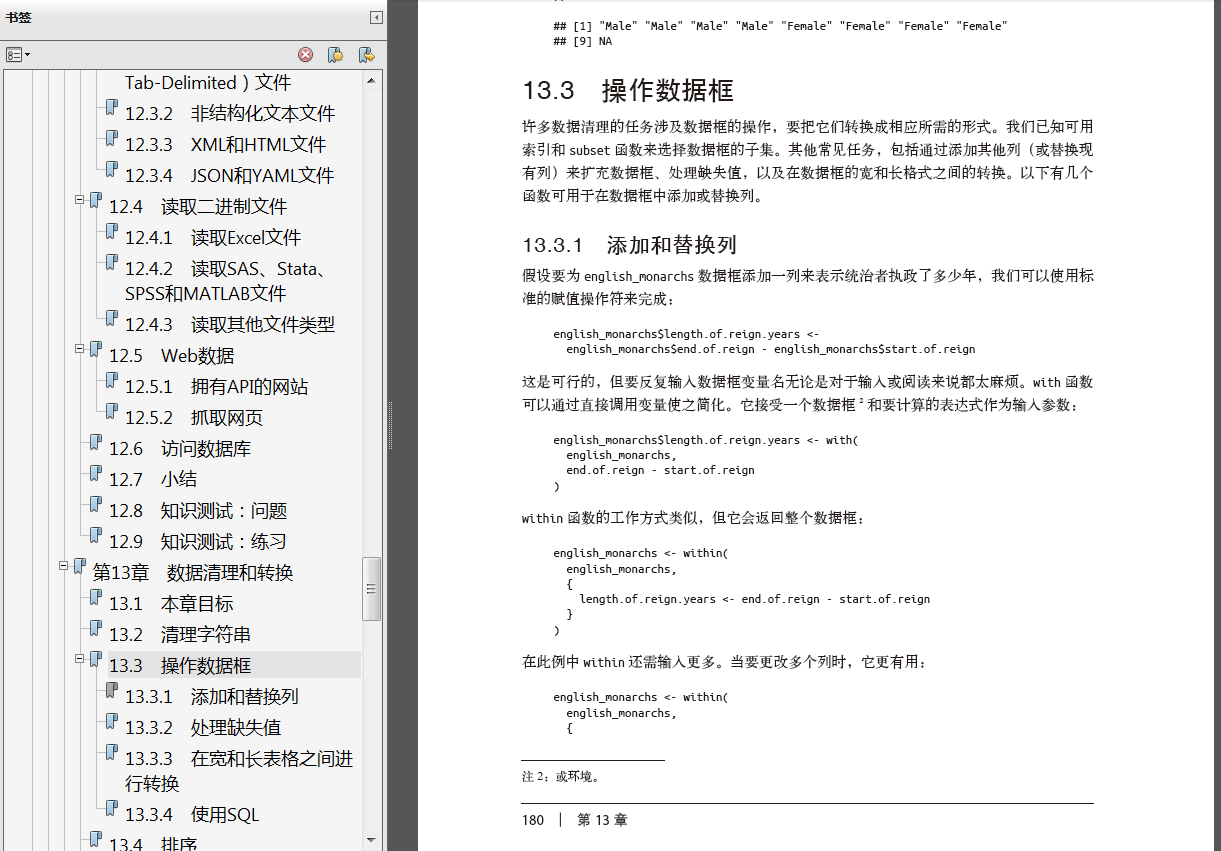
Task: Open the partially visible bookmark 13.4 排序
Action: 153,843
